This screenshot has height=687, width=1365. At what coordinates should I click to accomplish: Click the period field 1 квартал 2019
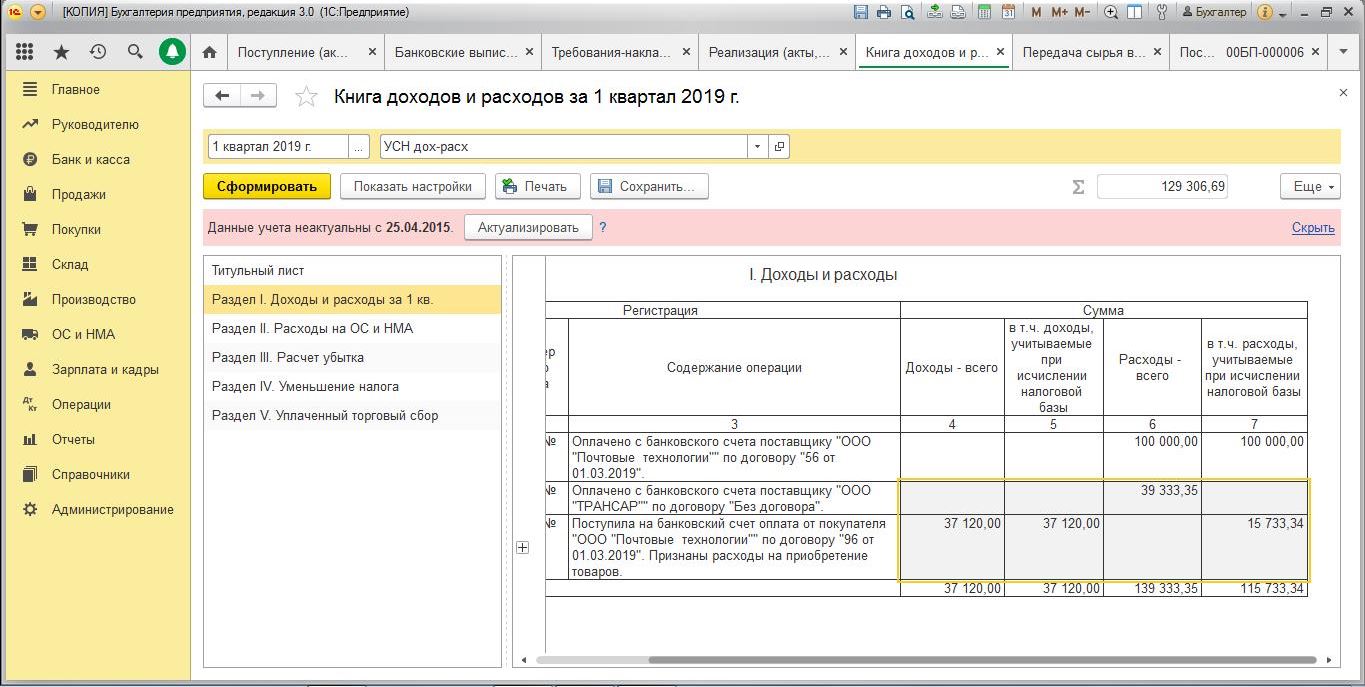[x=277, y=146]
